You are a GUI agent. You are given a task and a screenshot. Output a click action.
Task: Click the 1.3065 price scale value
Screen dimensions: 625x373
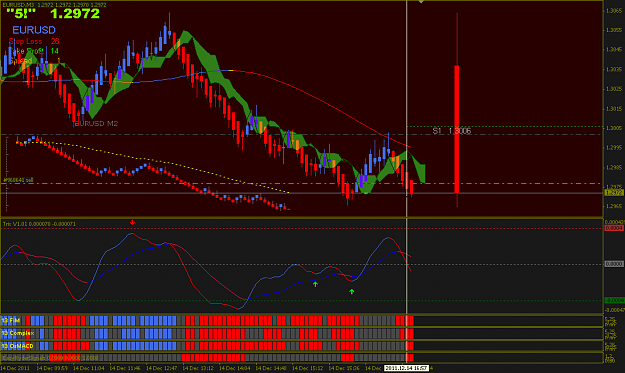(x=614, y=10)
